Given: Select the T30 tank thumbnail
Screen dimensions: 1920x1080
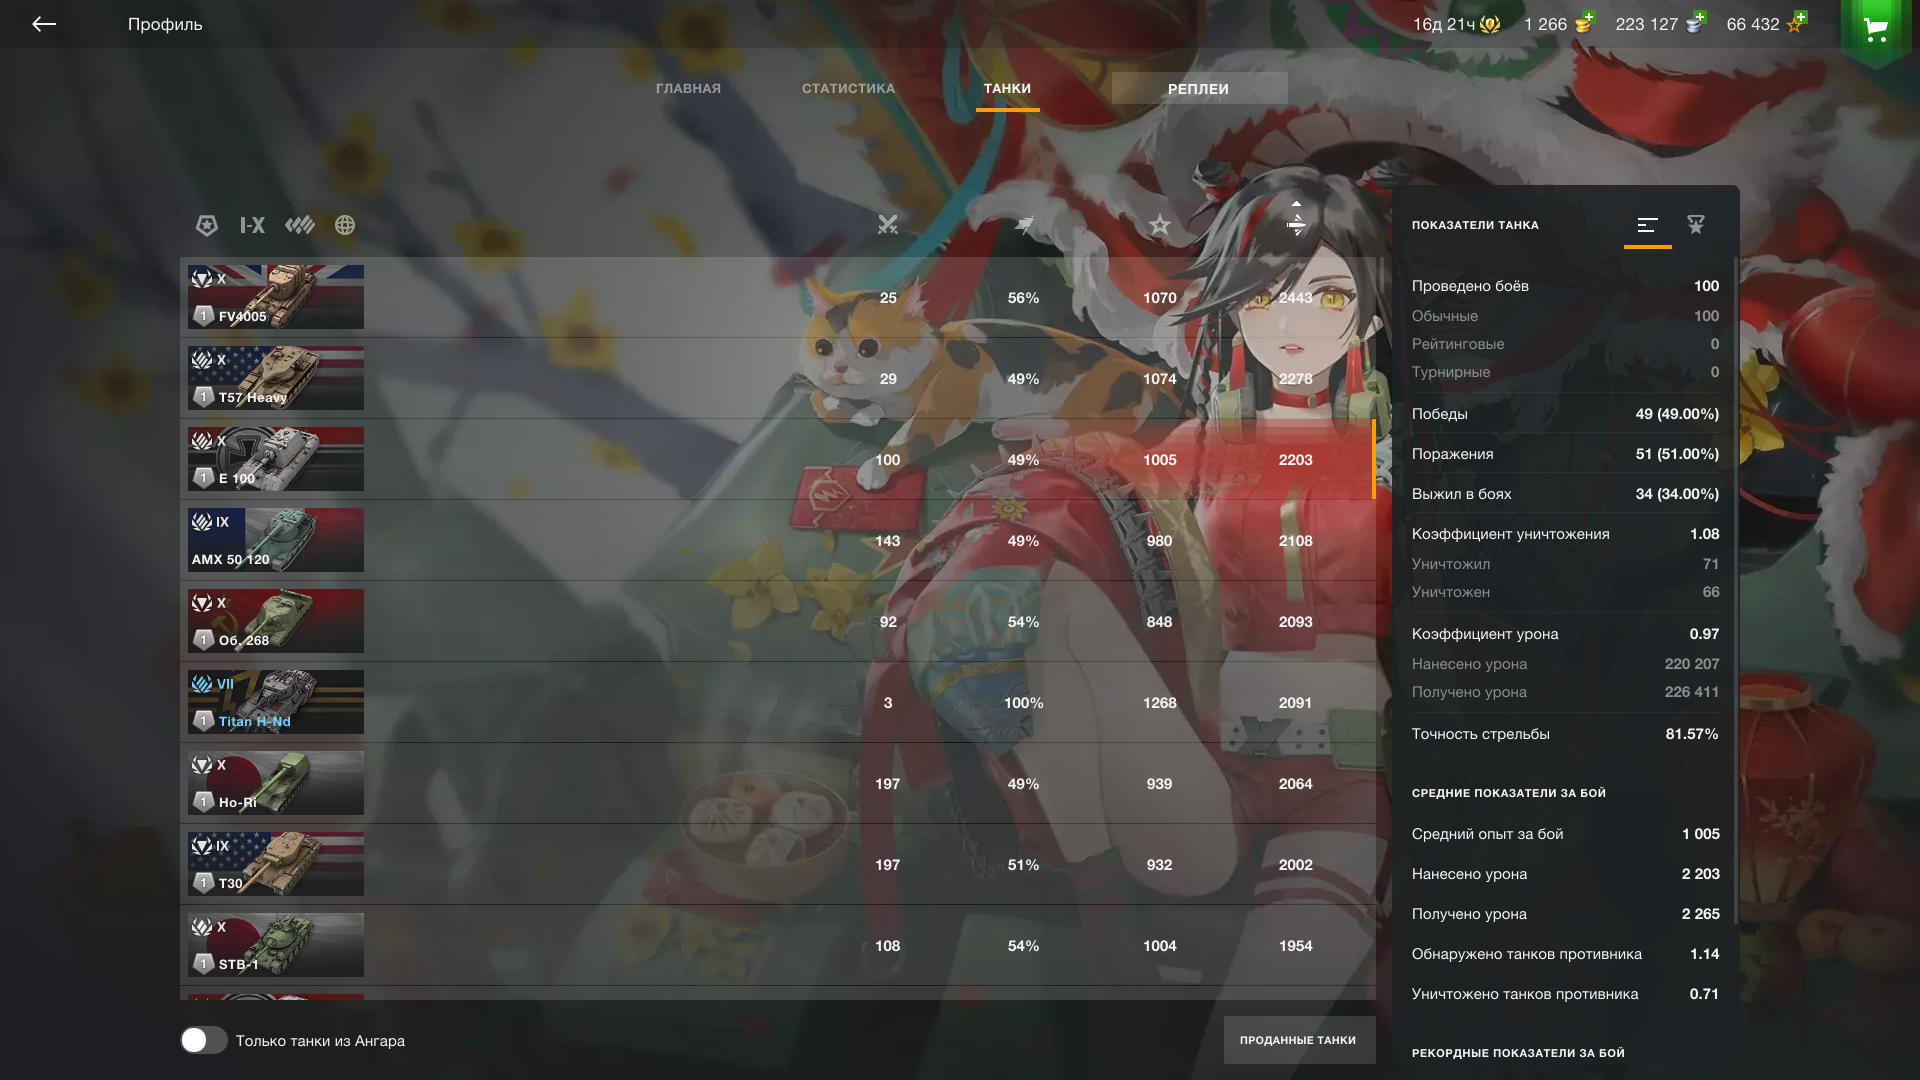Looking at the screenshot, I should tap(276, 864).
